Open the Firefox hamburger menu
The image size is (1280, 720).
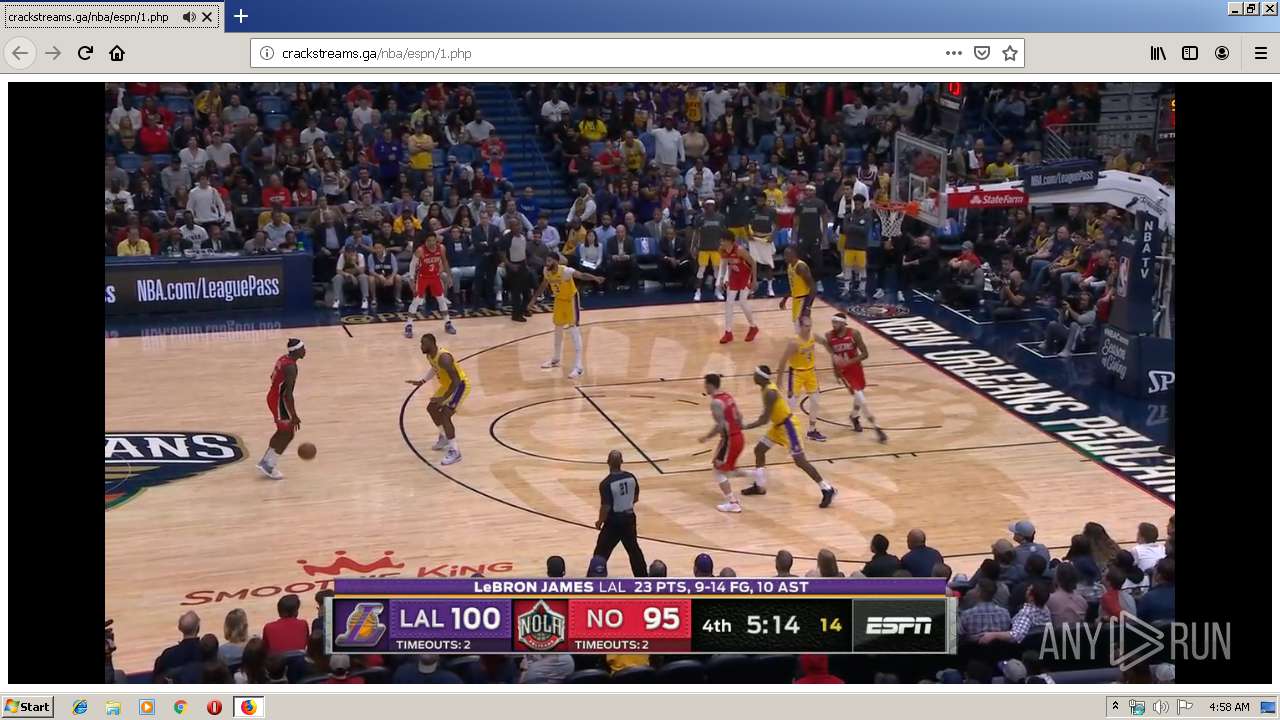[x=1260, y=53]
